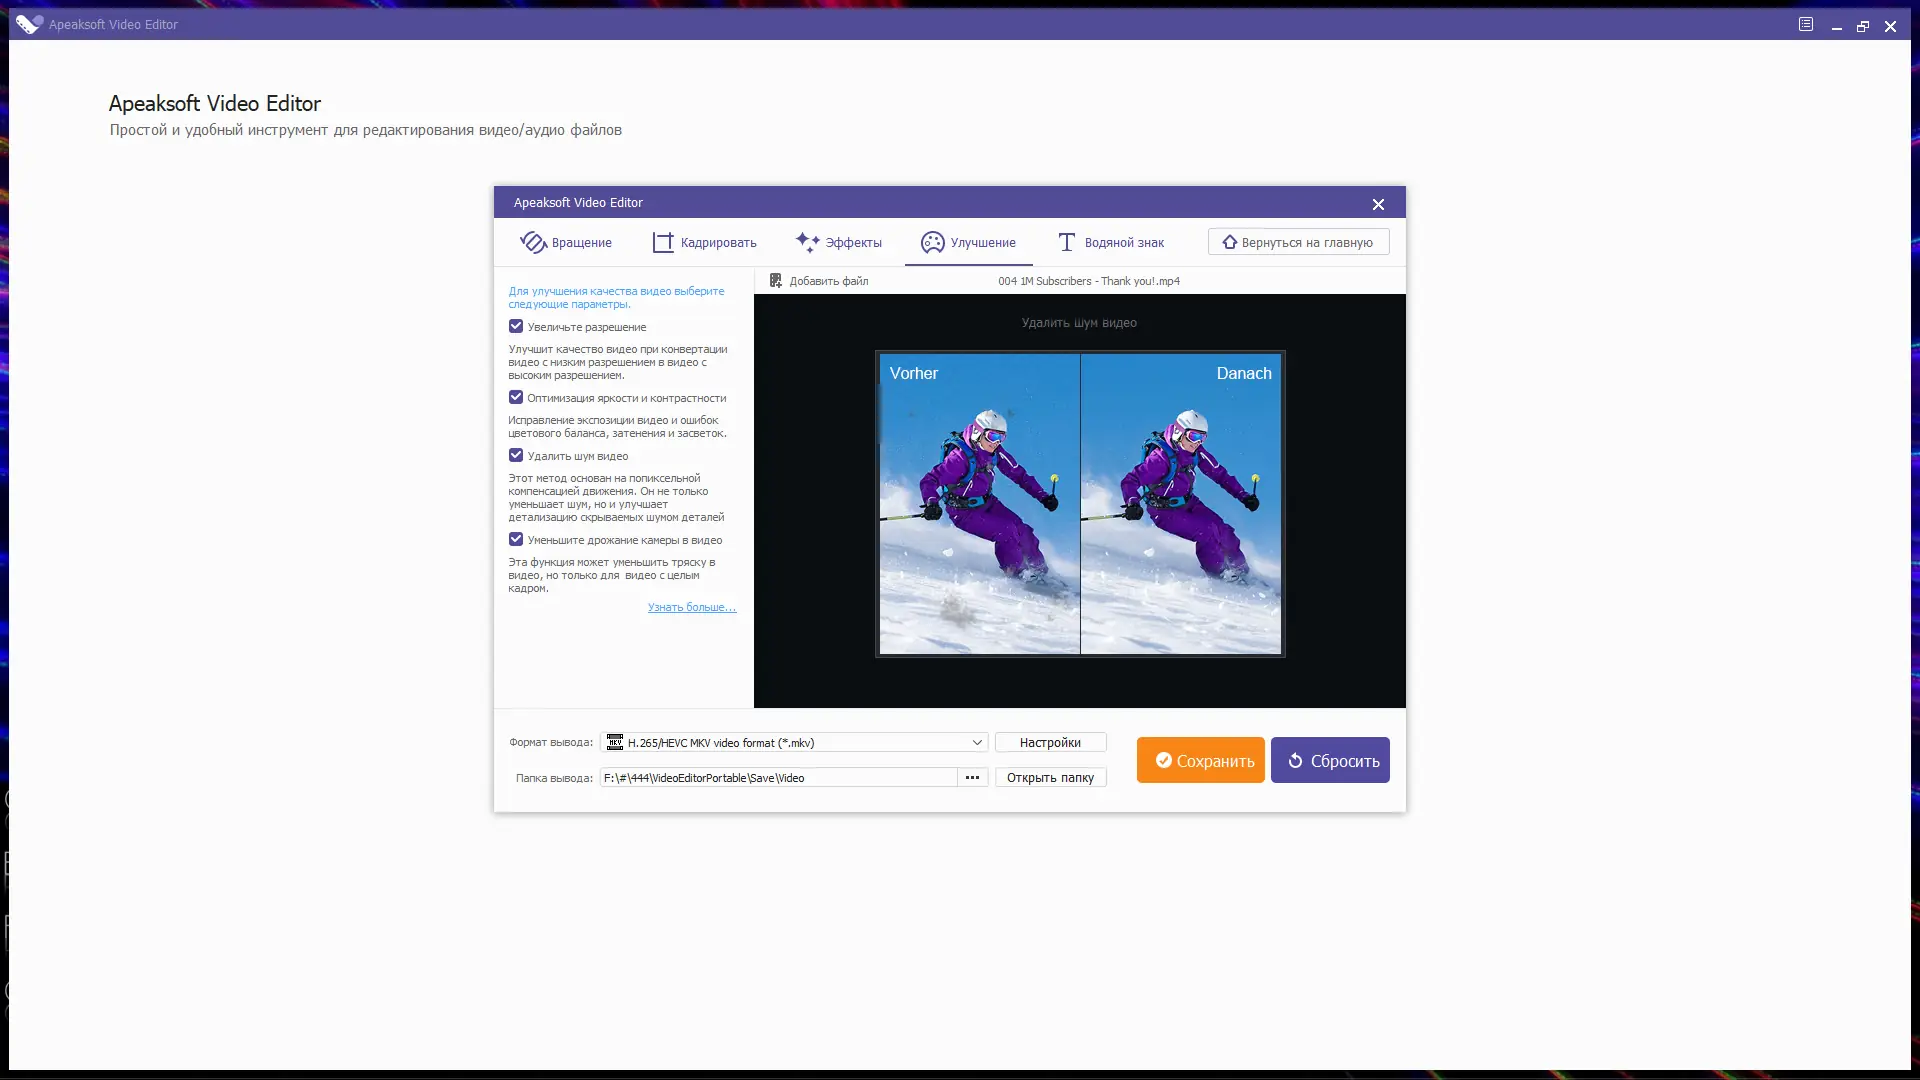Image resolution: width=1920 pixels, height=1080 pixels.
Task: Toggle brightness and contrast optimization checkbox
Action: [516, 397]
